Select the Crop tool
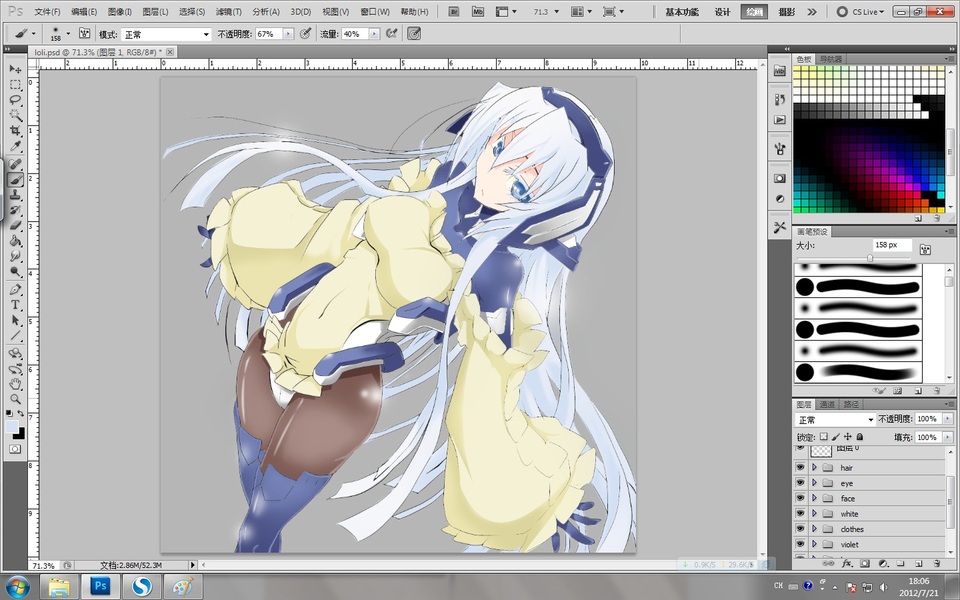 coord(15,130)
